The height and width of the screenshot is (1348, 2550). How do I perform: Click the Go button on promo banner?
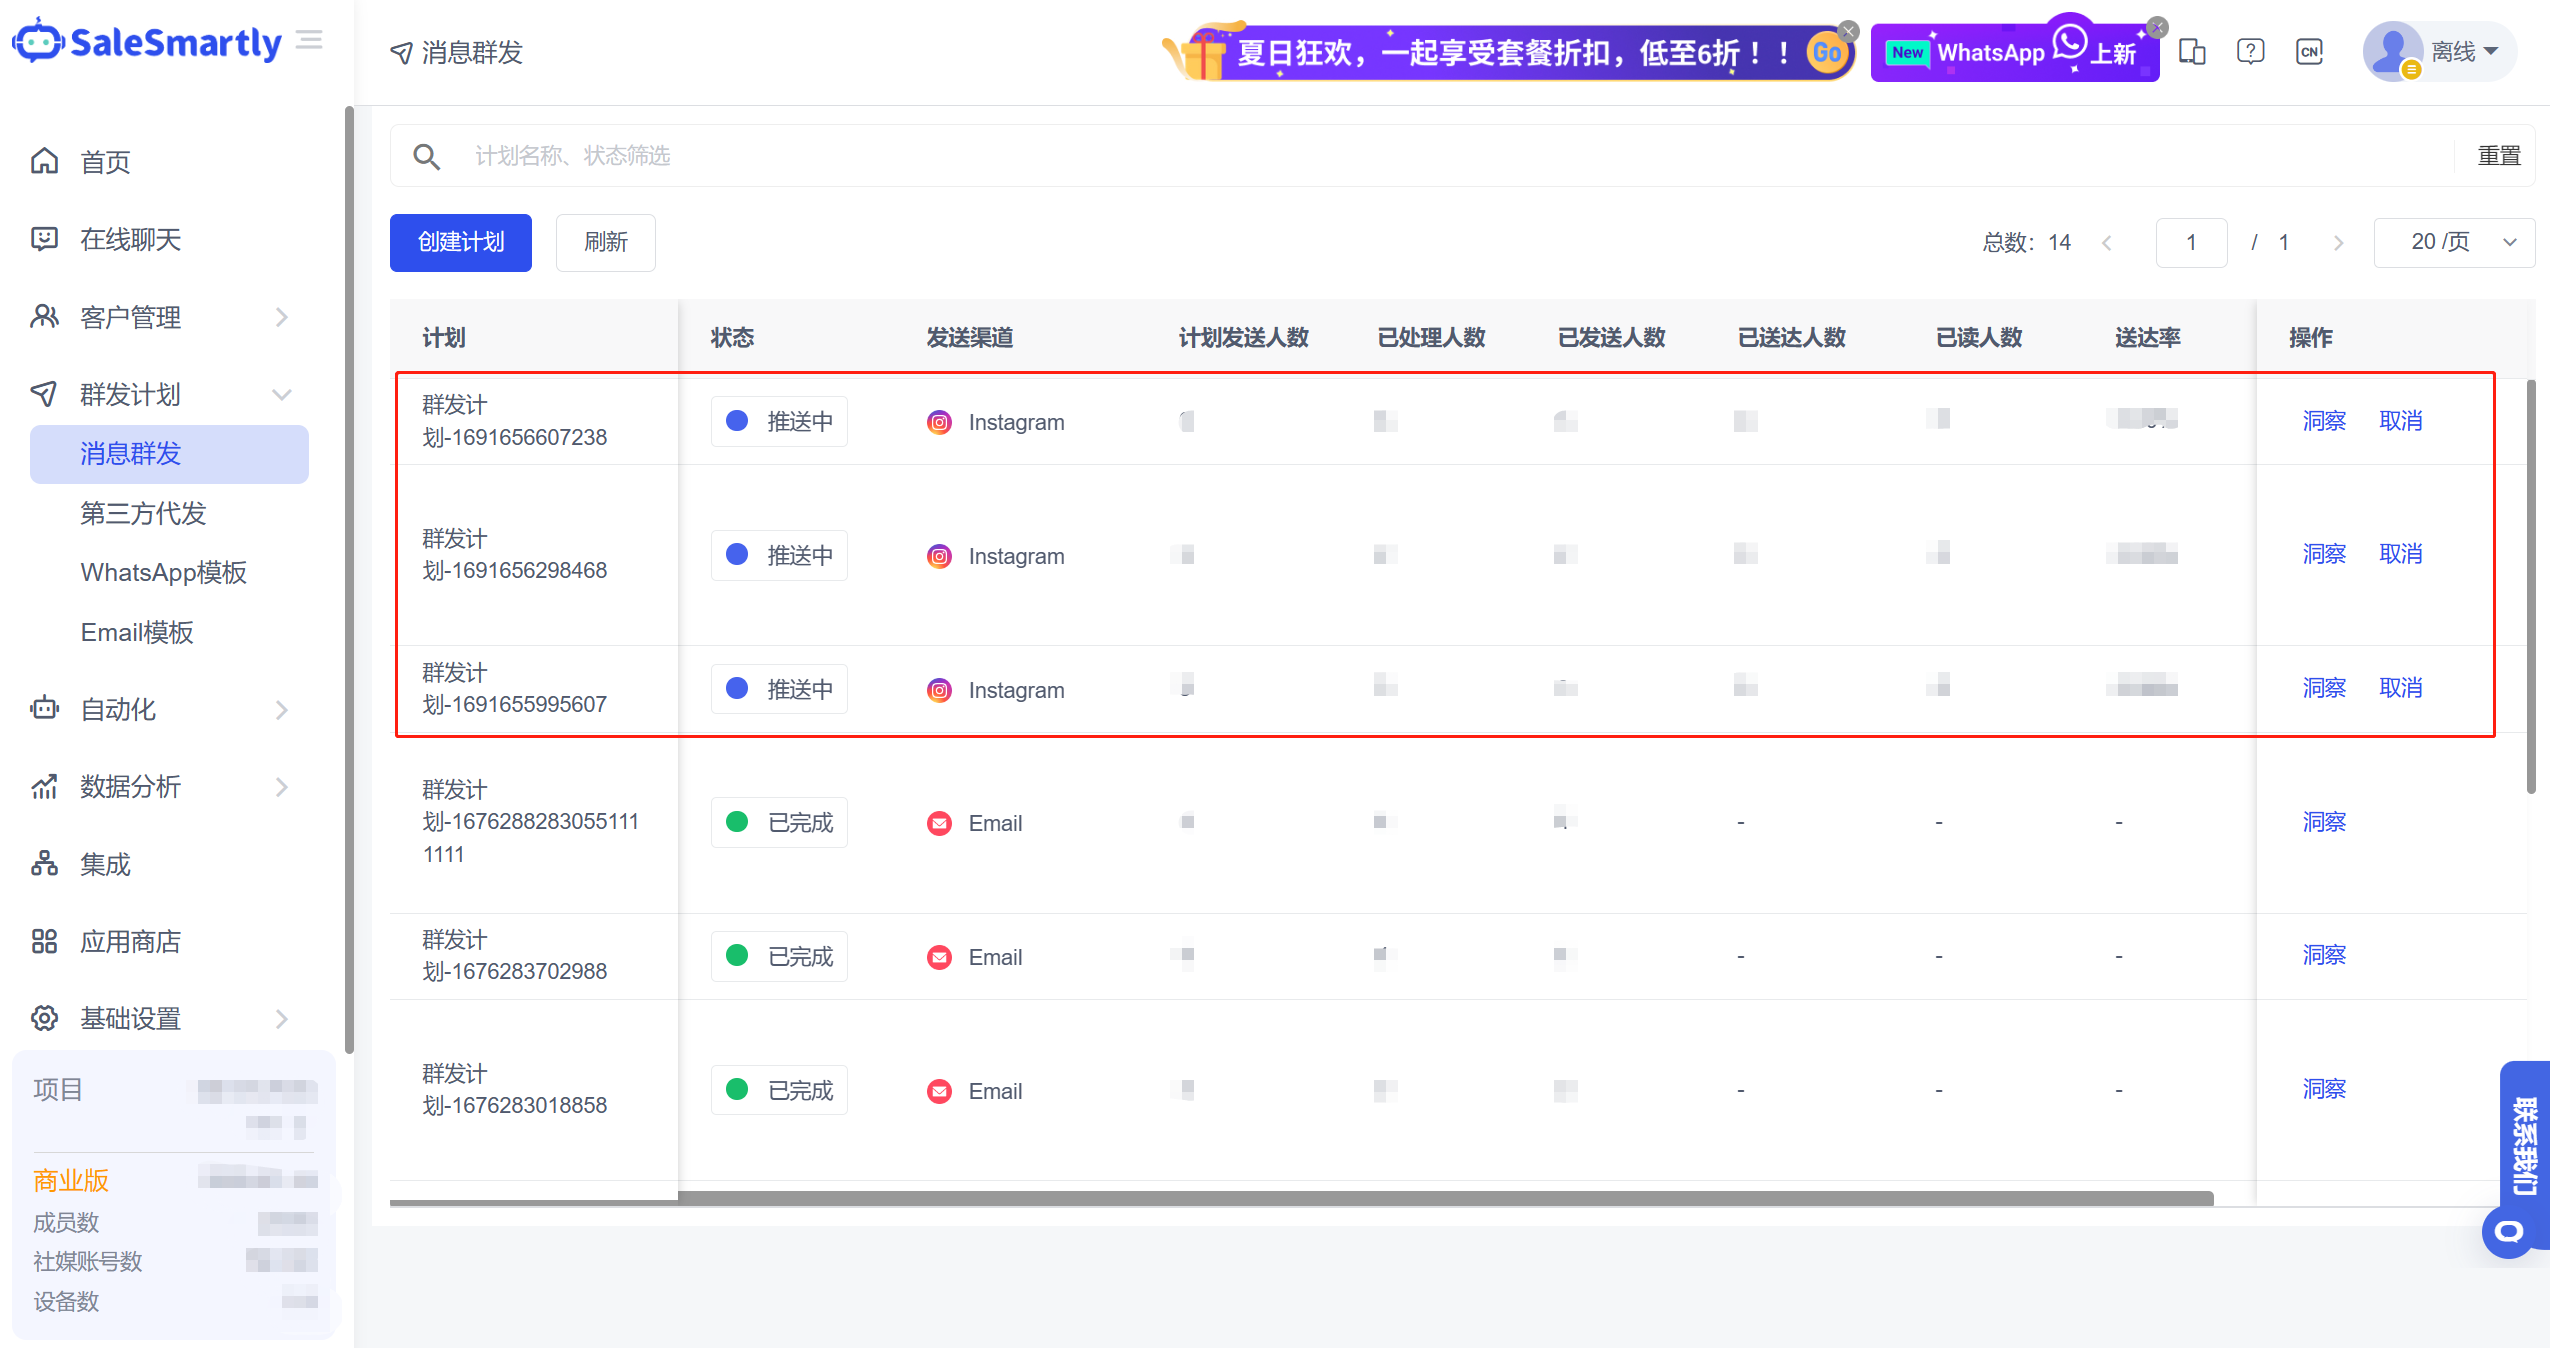point(1827,53)
